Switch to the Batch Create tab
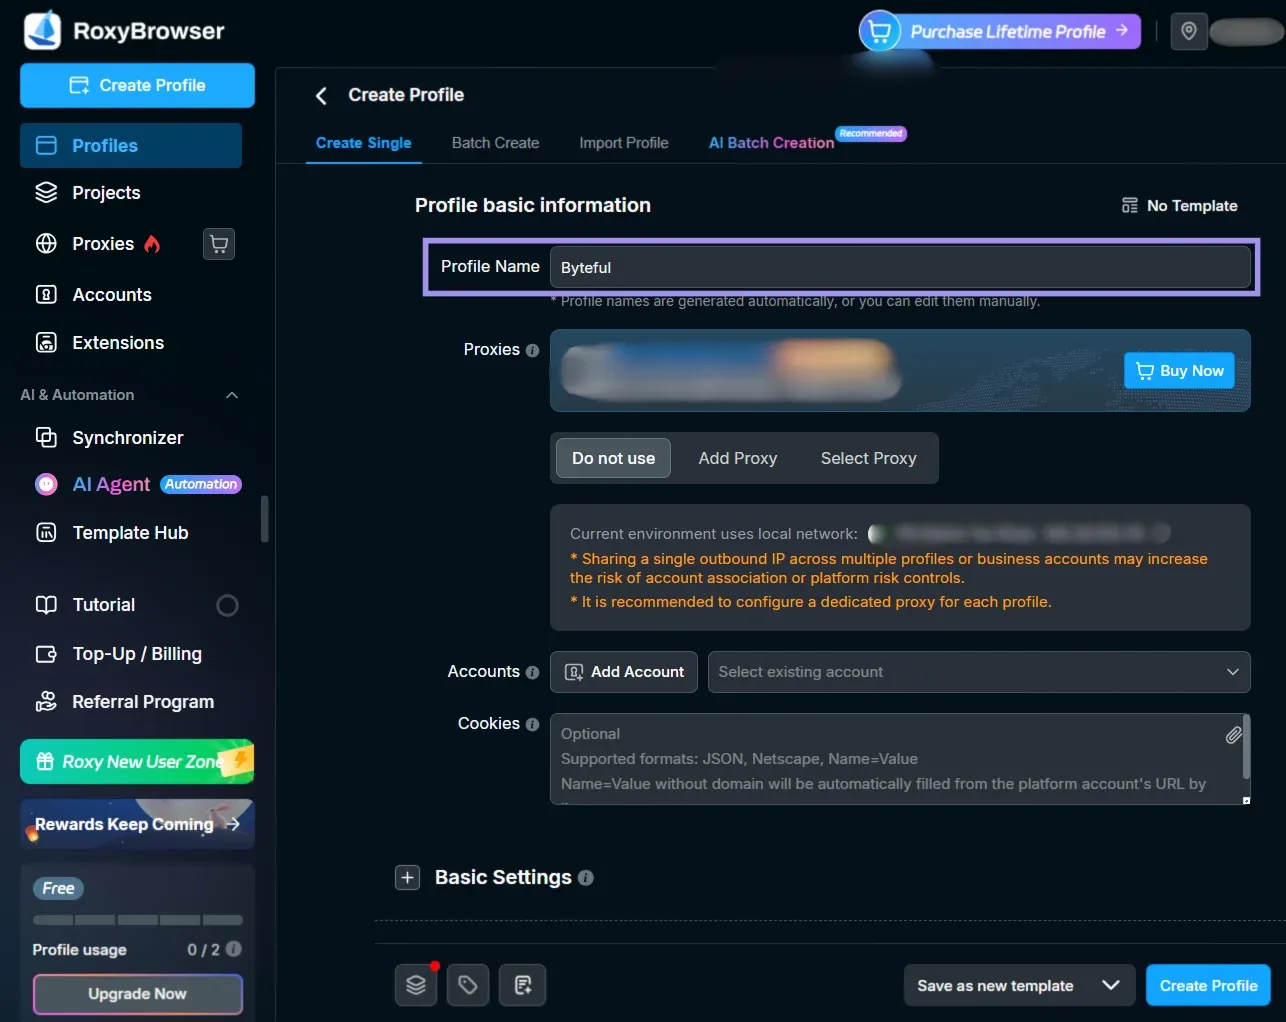The height and width of the screenshot is (1022, 1286). 495,143
